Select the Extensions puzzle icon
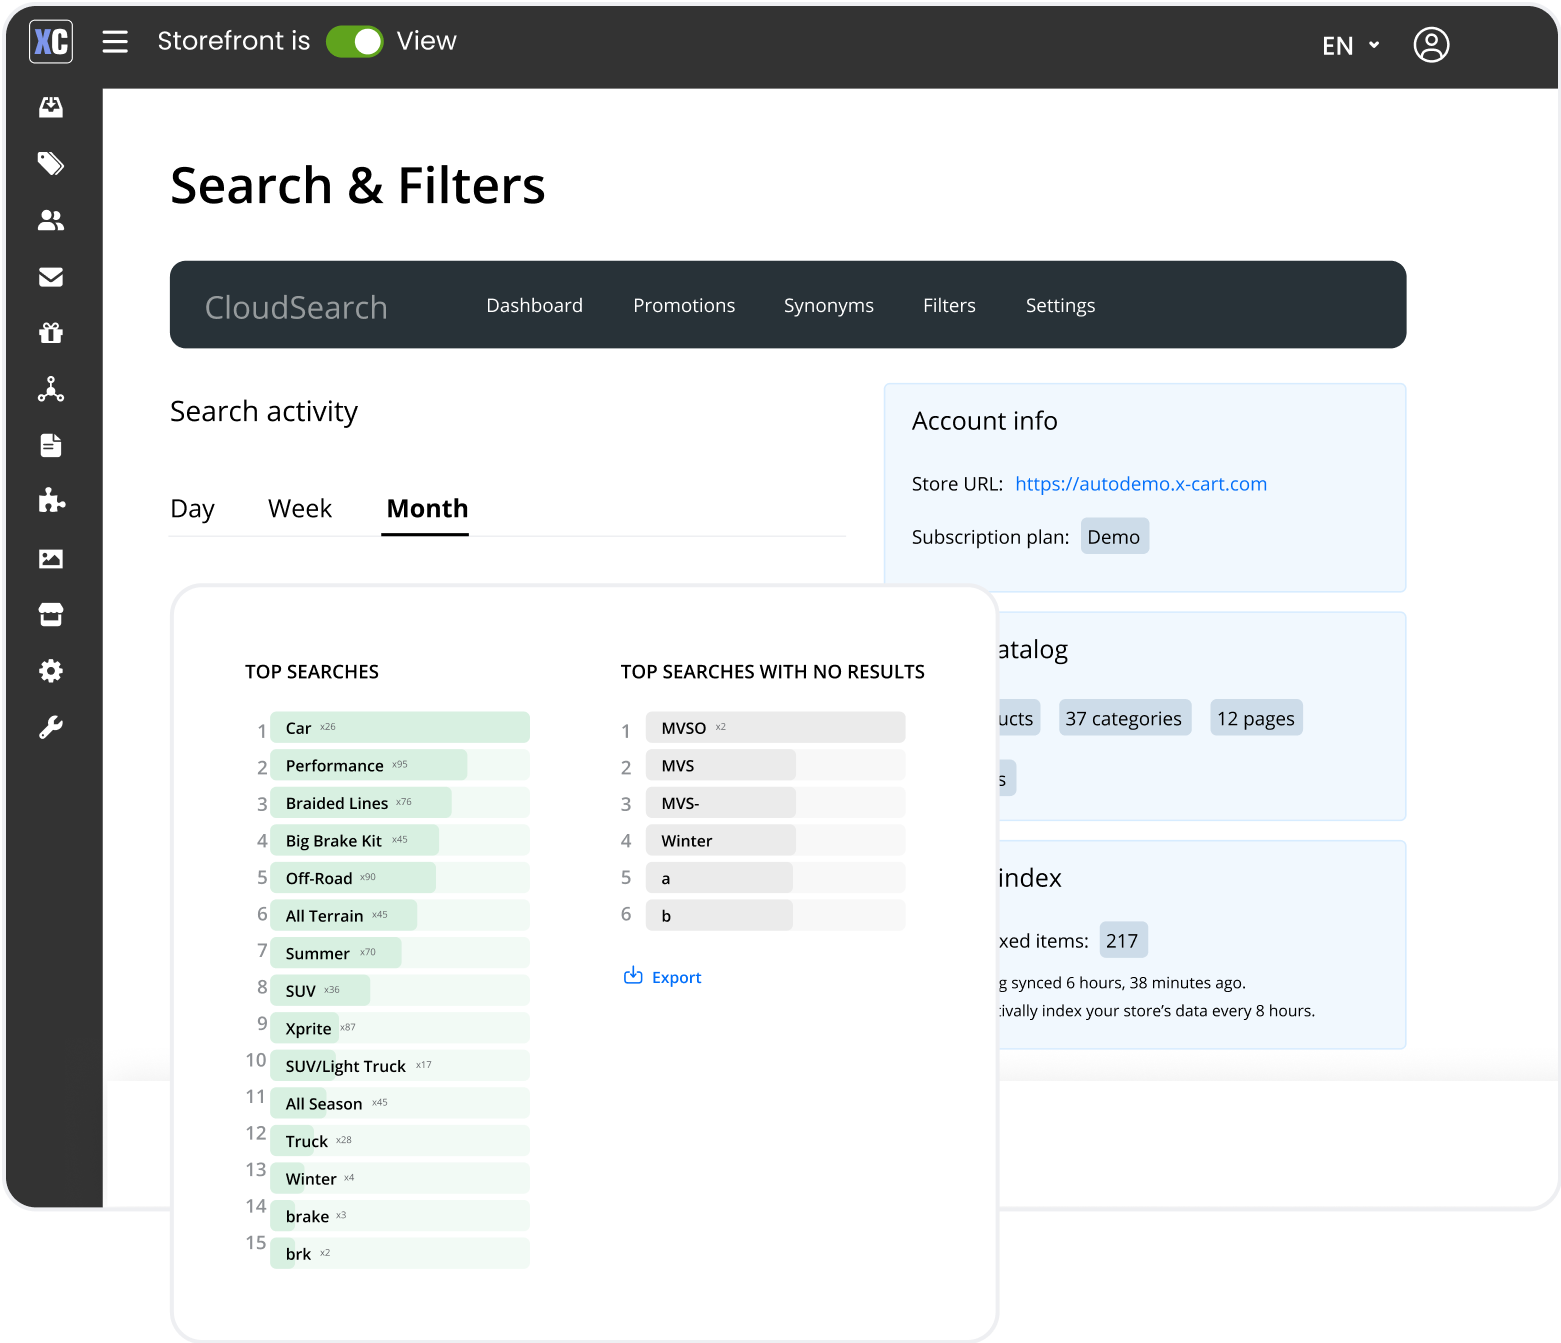Viewport: 1561px width, 1343px height. pyautogui.click(x=51, y=501)
